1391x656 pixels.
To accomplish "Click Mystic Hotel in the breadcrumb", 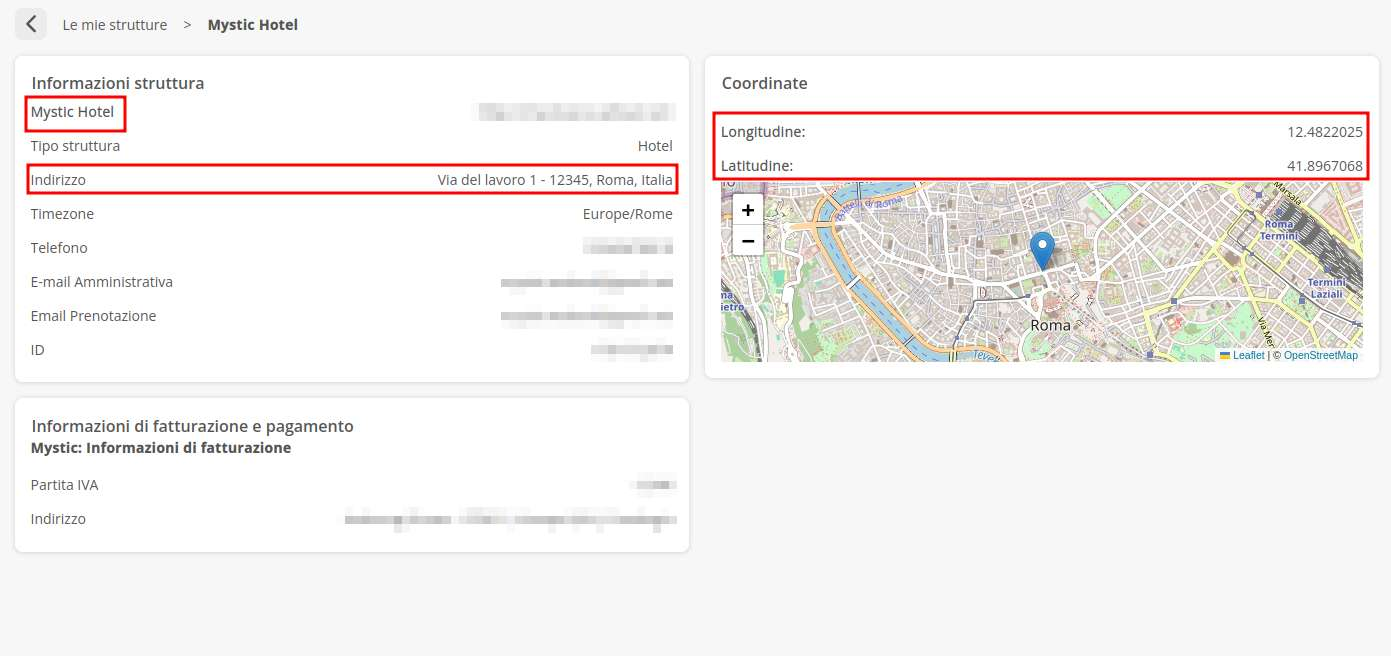I will pos(253,25).
